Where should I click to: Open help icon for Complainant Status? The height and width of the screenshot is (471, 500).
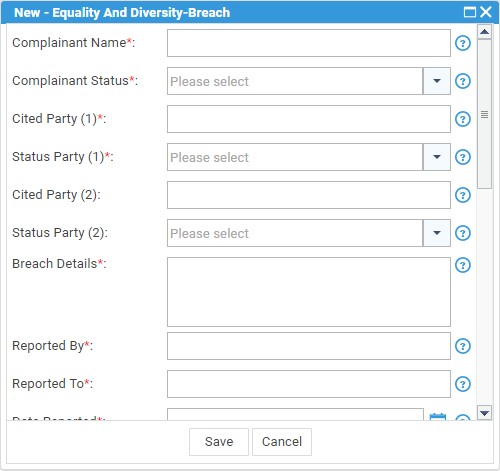[463, 81]
